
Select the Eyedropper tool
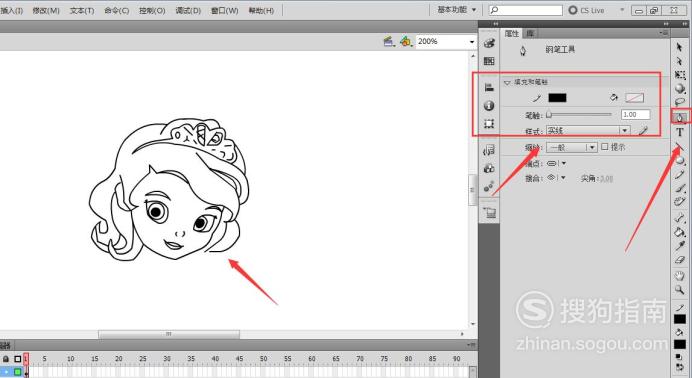[680, 246]
